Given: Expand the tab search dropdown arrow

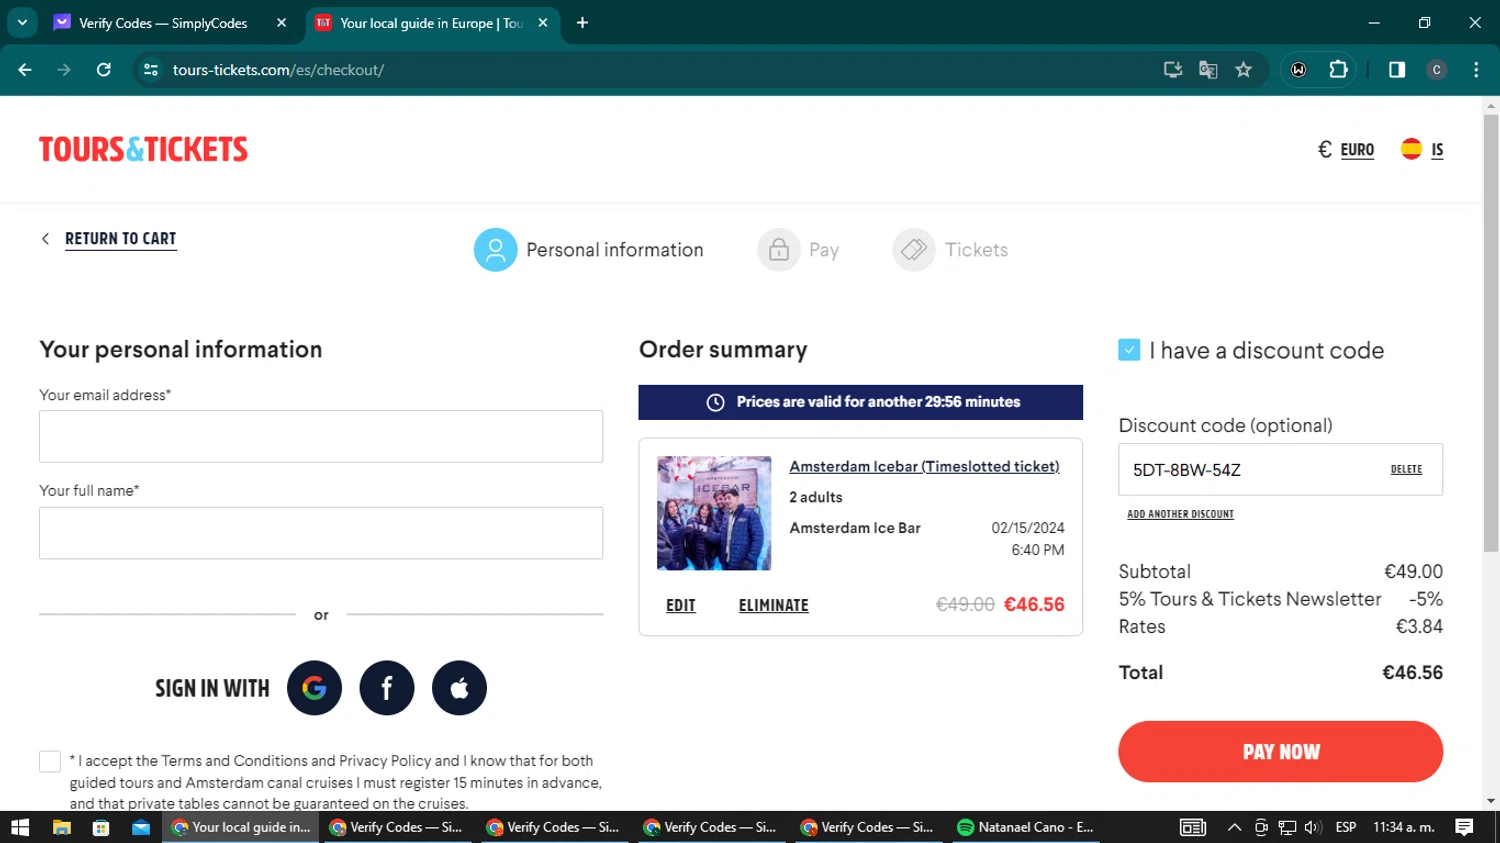Looking at the screenshot, I should (x=22, y=23).
